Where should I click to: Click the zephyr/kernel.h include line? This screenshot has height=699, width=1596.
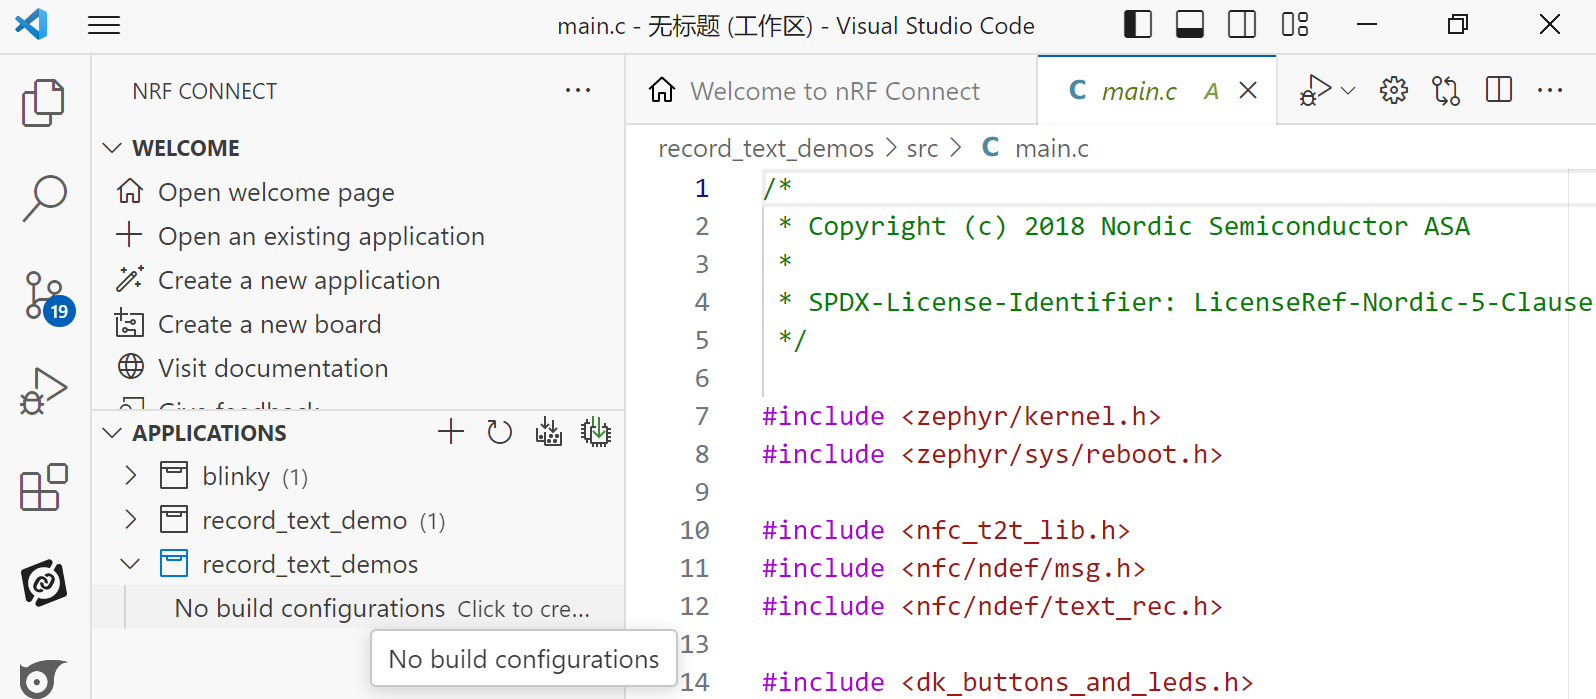tap(961, 416)
